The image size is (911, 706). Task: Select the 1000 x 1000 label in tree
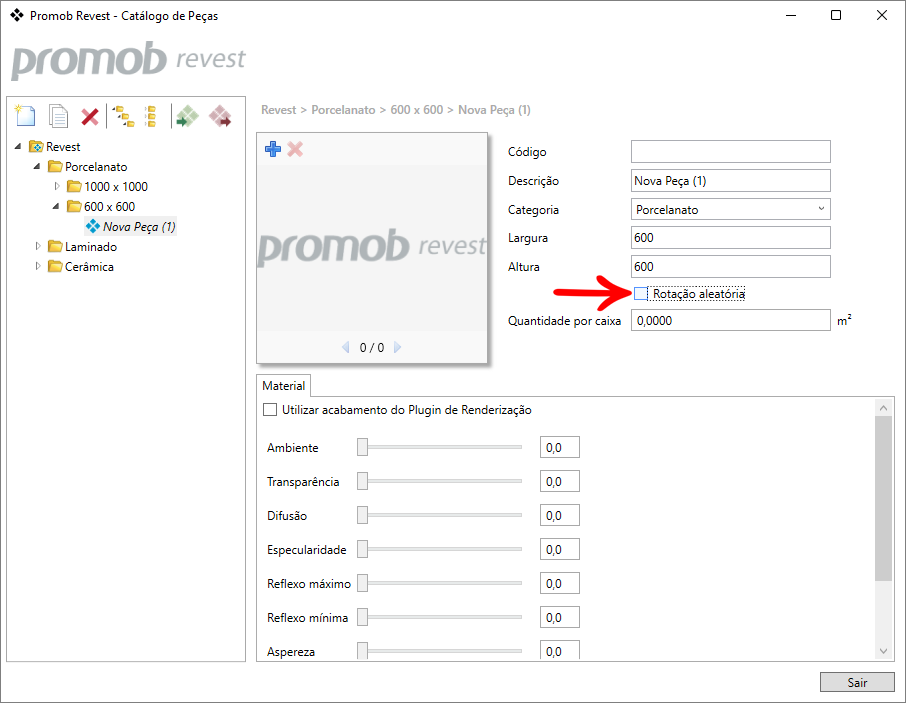(x=116, y=187)
